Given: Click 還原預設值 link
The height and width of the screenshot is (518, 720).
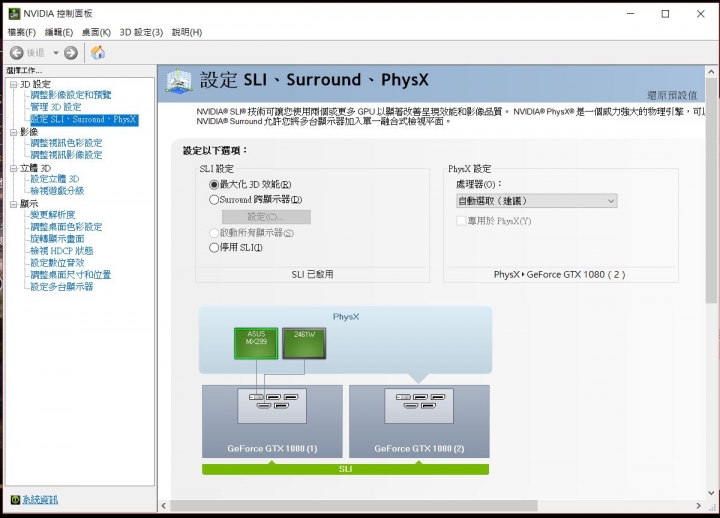Looking at the screenshot, I should tap(672, 95).
